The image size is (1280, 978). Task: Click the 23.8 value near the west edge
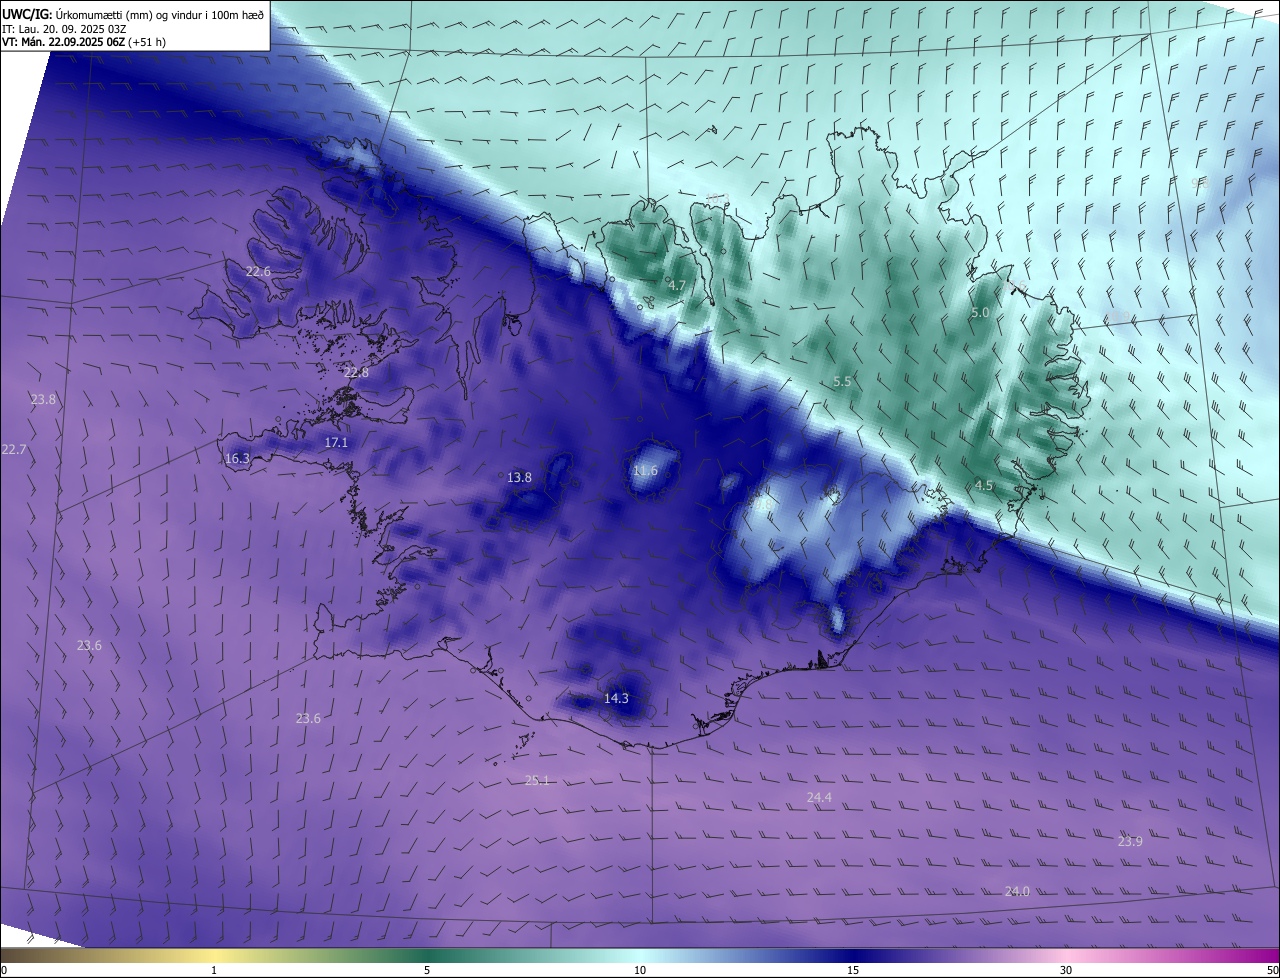[x=43, y=399]
